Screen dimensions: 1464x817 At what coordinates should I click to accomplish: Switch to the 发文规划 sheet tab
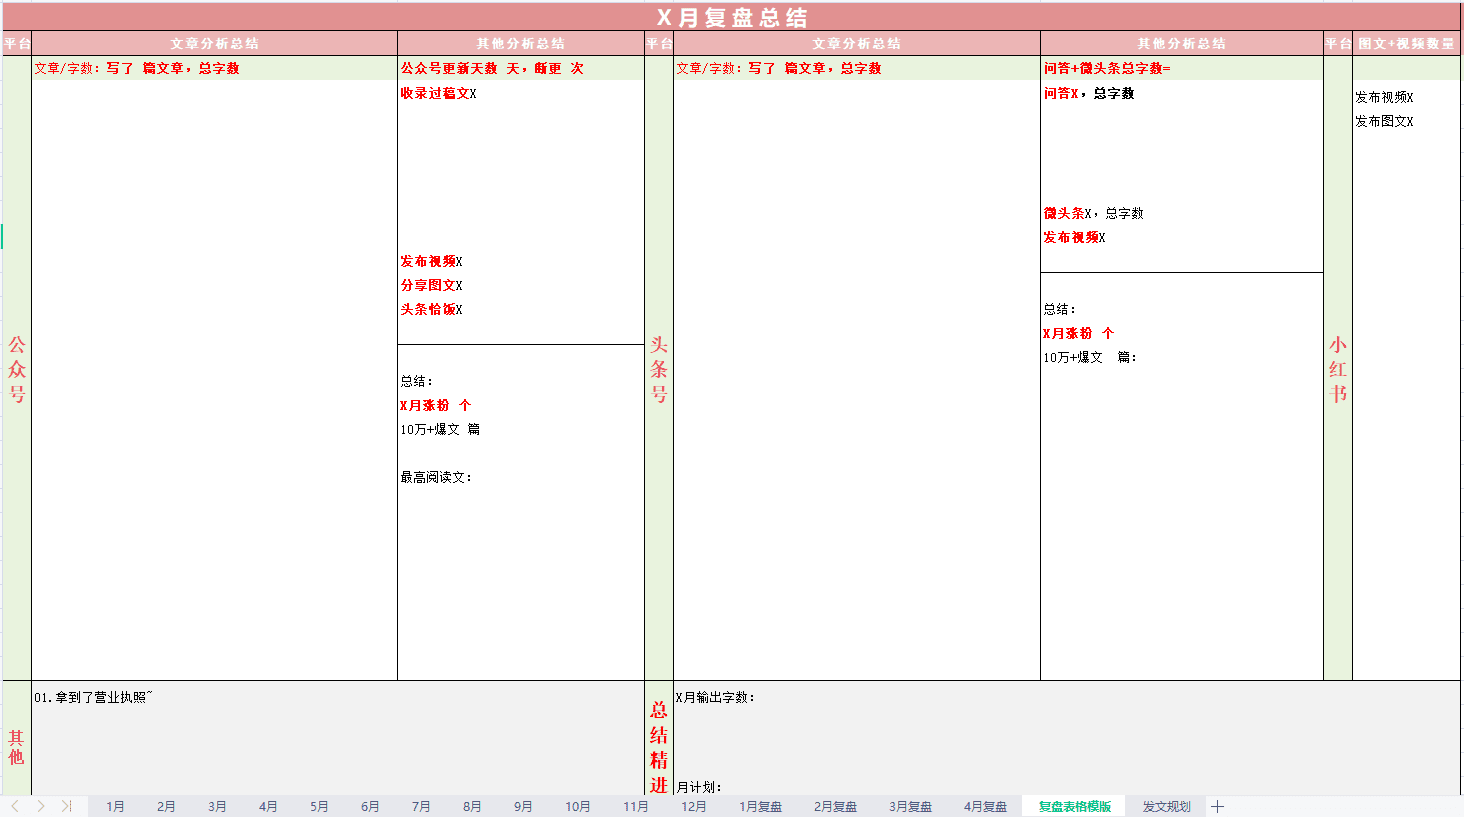pyautogui.click(x=1167, y=806)
